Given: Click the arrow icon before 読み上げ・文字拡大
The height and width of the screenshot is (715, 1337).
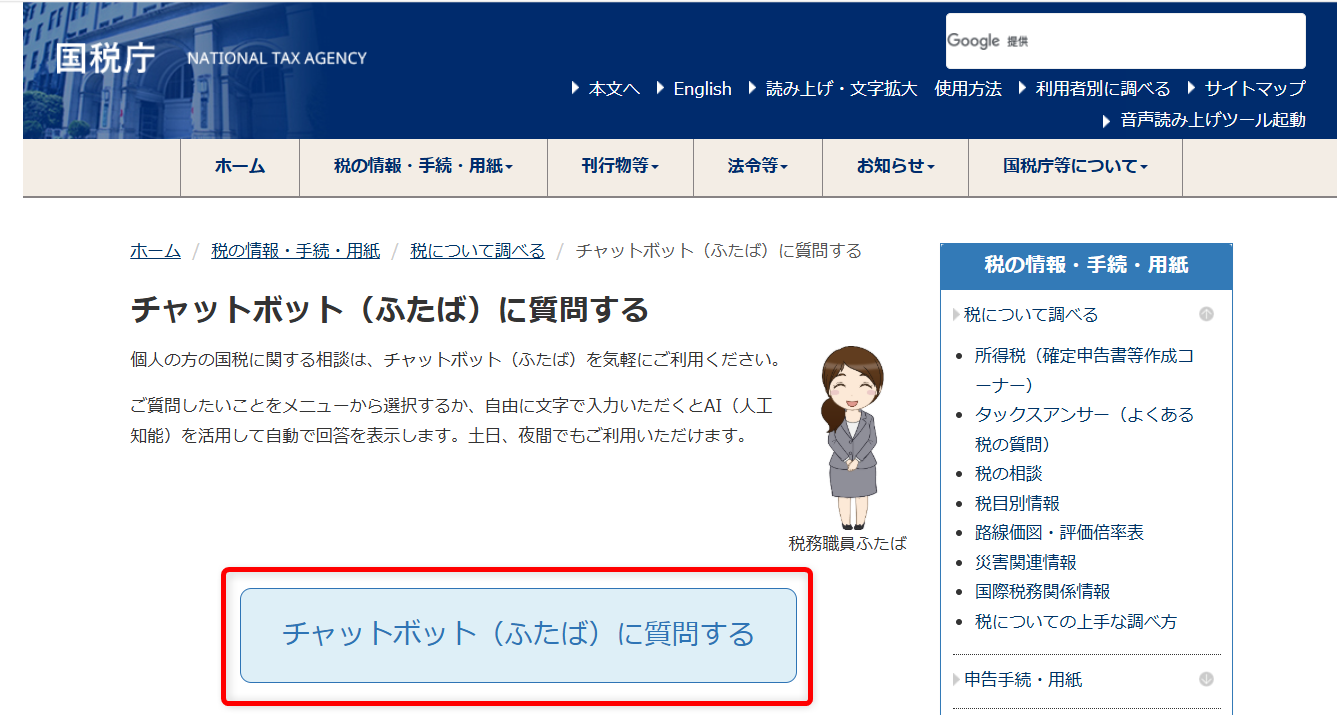Looking at the screenshot, I should [753, 88].
